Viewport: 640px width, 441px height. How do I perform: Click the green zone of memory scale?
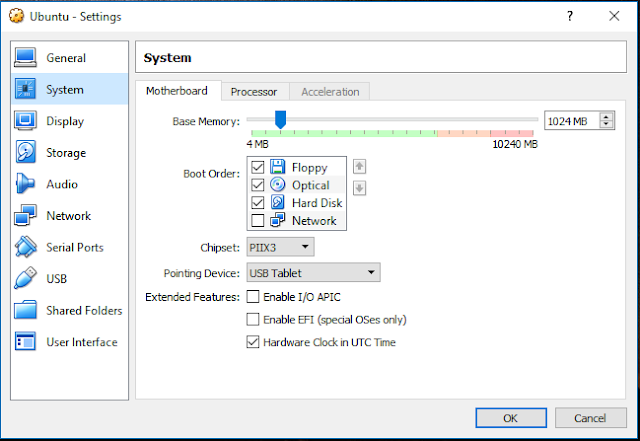click(x=344, y=133)
